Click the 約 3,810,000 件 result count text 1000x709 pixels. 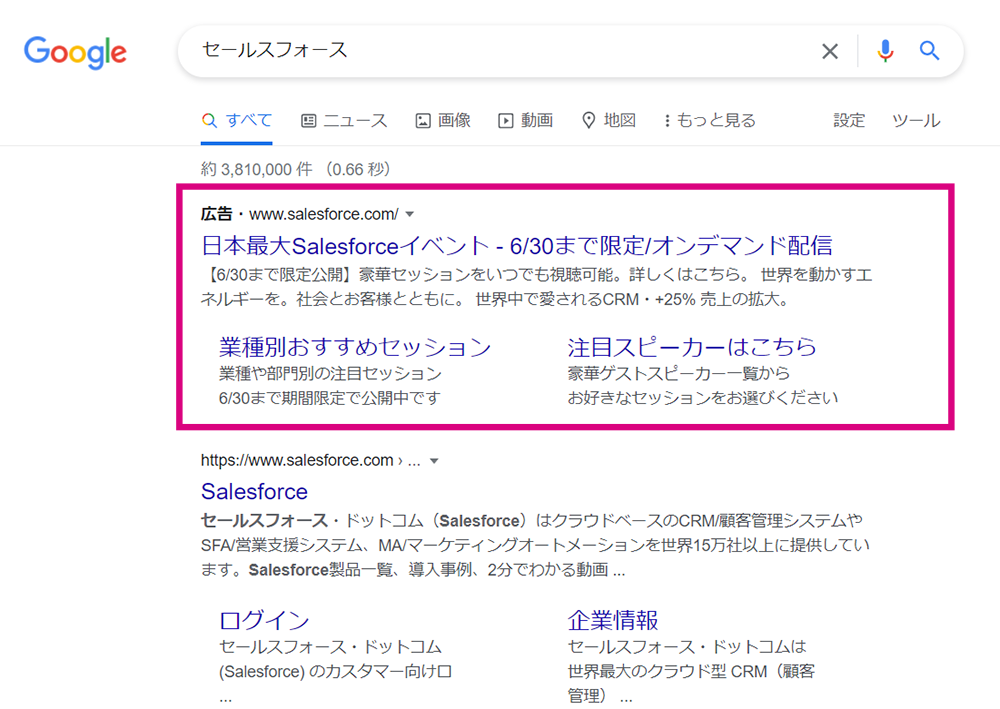(x=257, y=170)
